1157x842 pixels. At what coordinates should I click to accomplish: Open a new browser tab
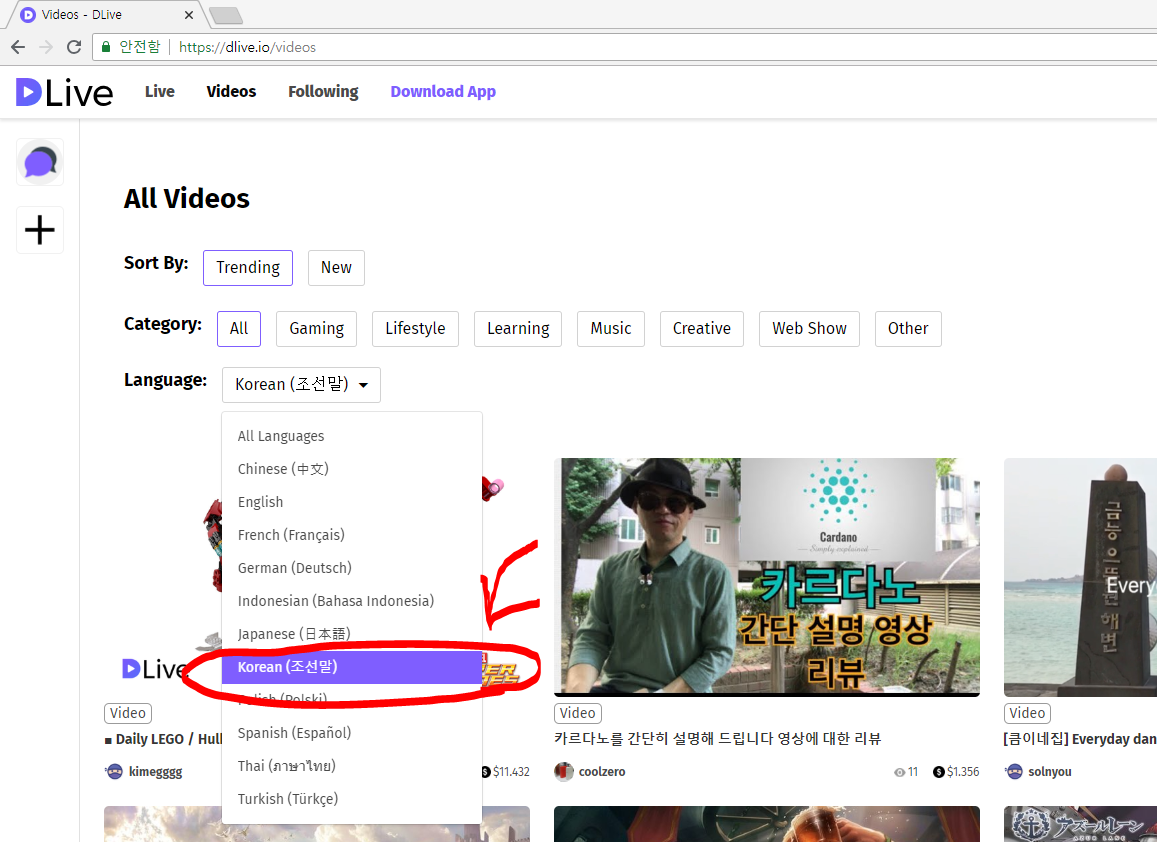point(226,15)
